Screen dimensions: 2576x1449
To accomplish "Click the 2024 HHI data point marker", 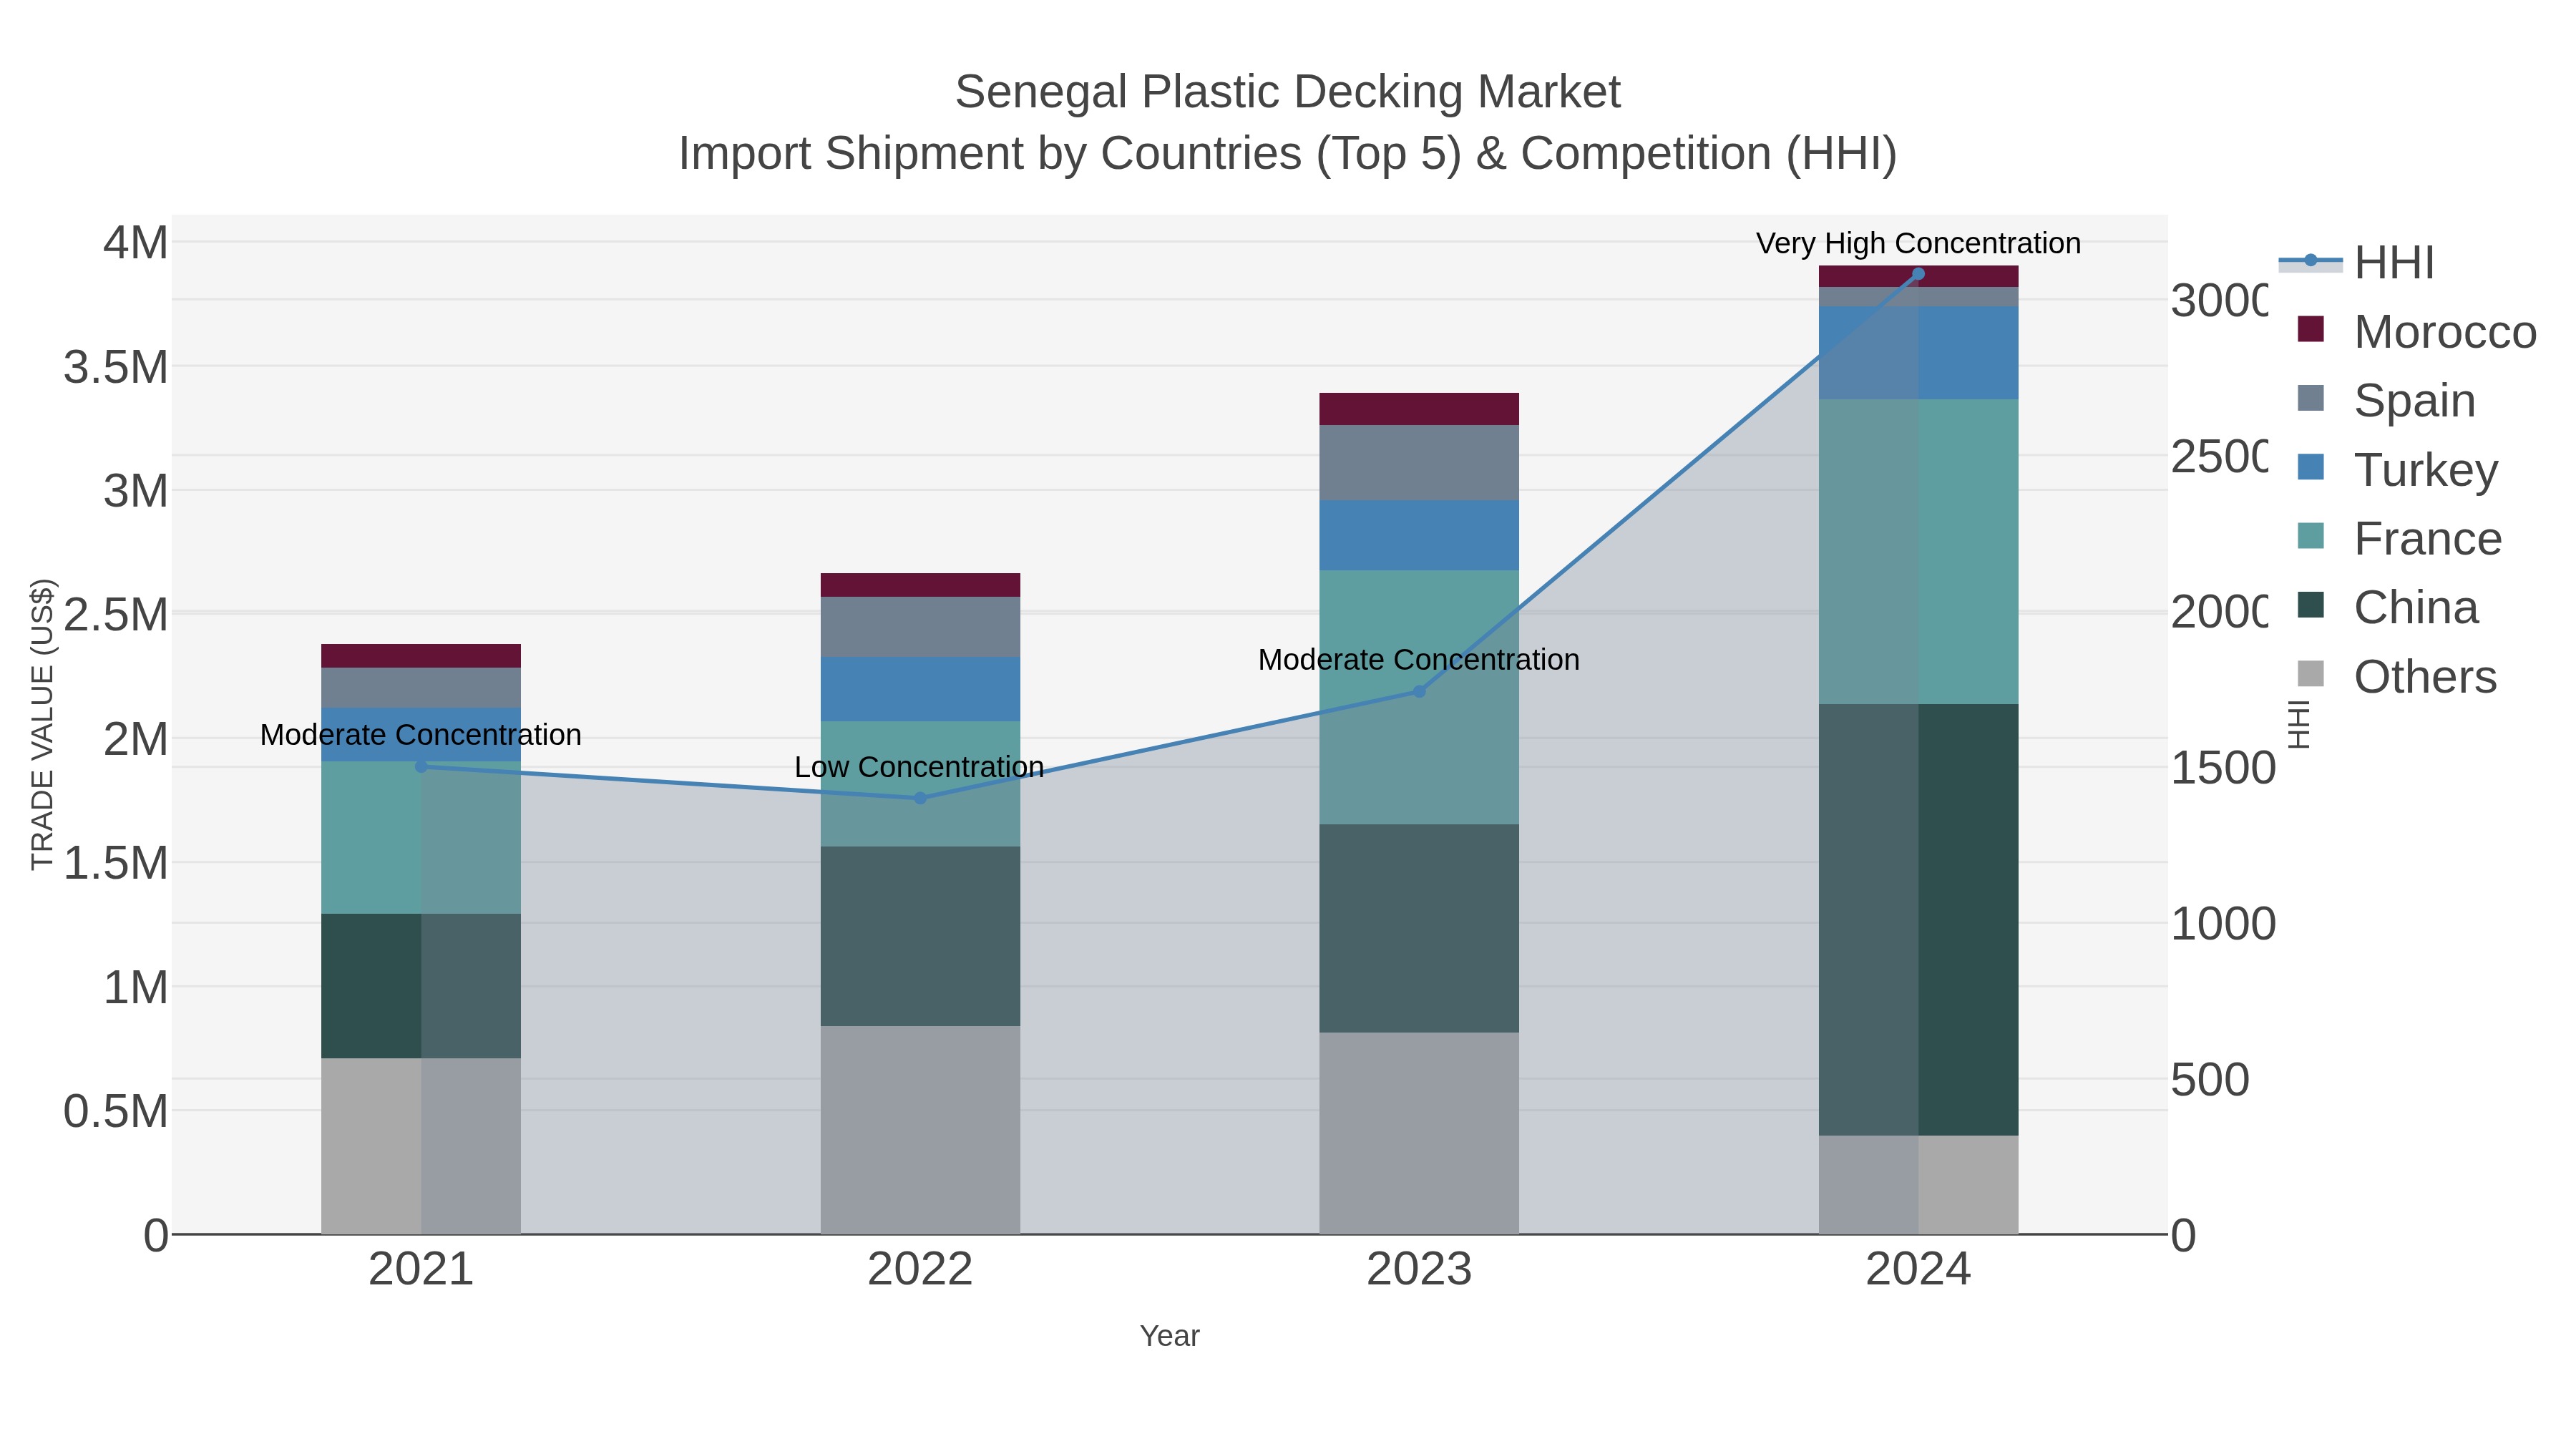I will 1918,274.
